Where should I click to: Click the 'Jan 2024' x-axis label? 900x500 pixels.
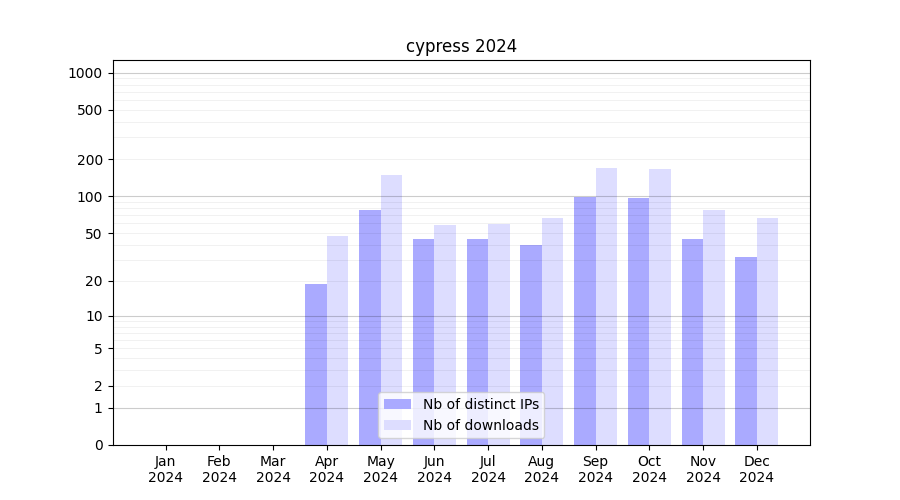166,469
